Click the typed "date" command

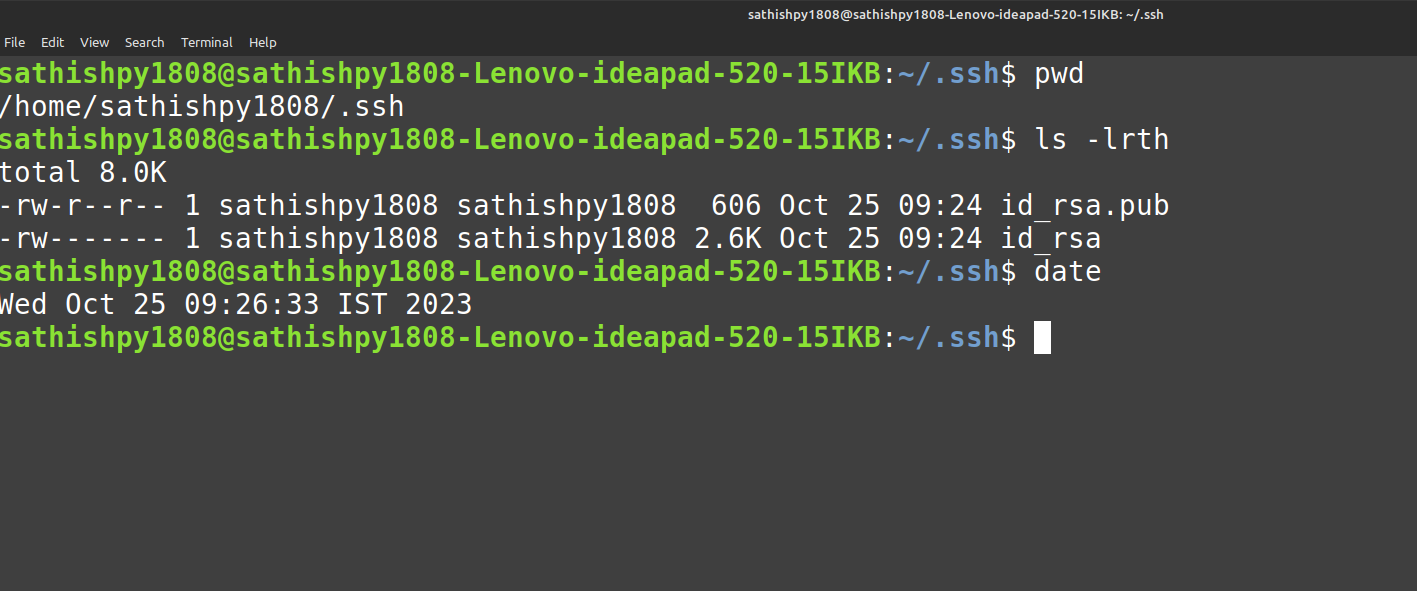(x=1067, y=272)
